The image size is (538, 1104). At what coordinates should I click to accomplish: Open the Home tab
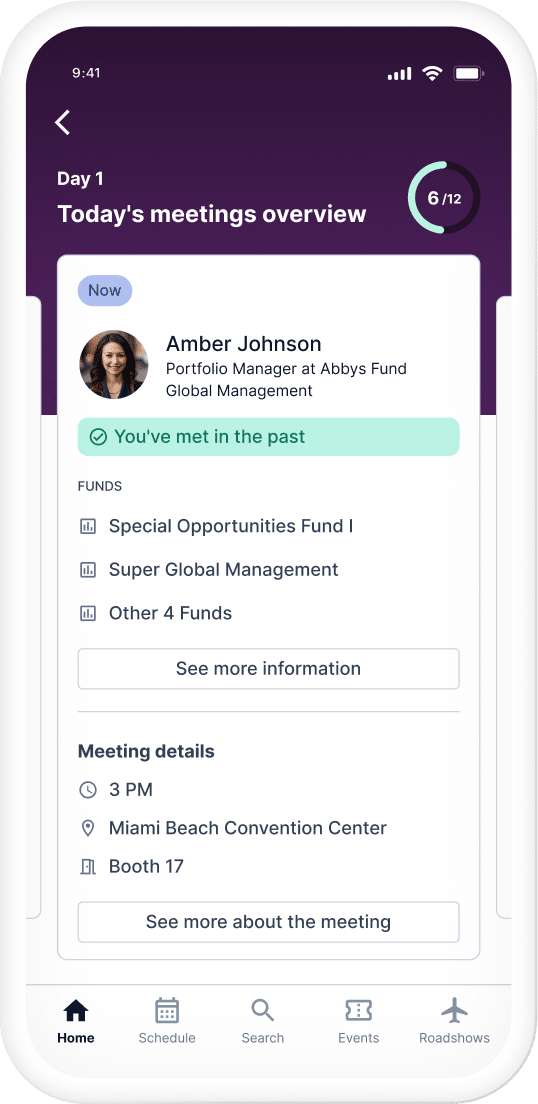point(75,1022)
